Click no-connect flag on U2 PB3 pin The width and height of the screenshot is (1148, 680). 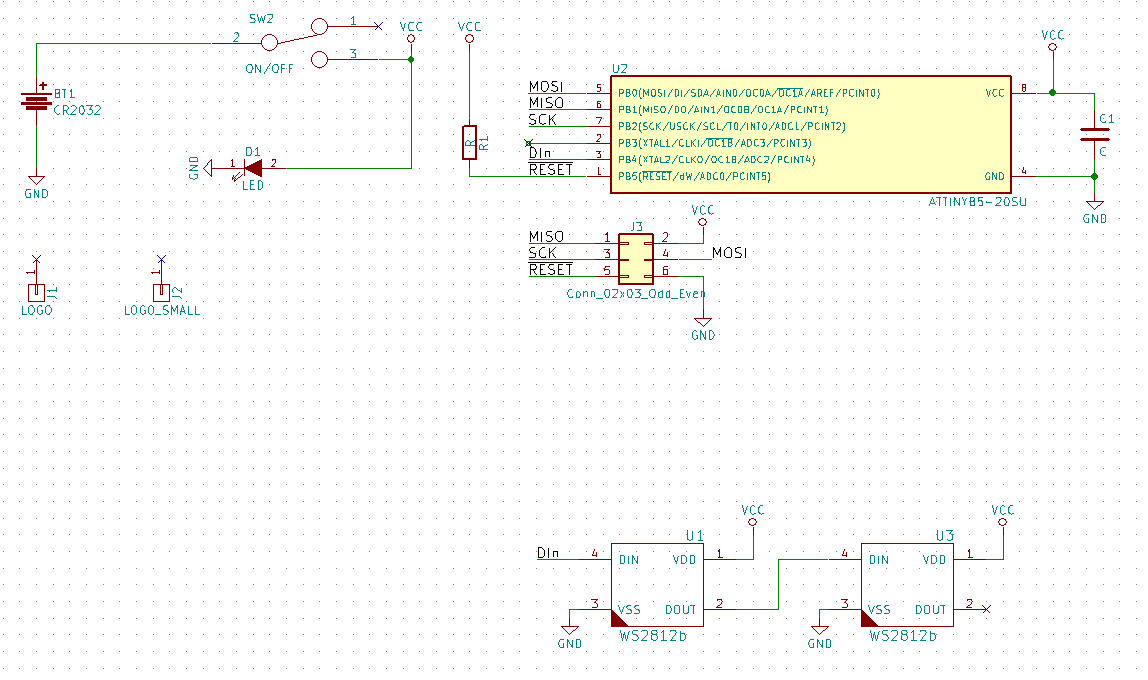529,143
